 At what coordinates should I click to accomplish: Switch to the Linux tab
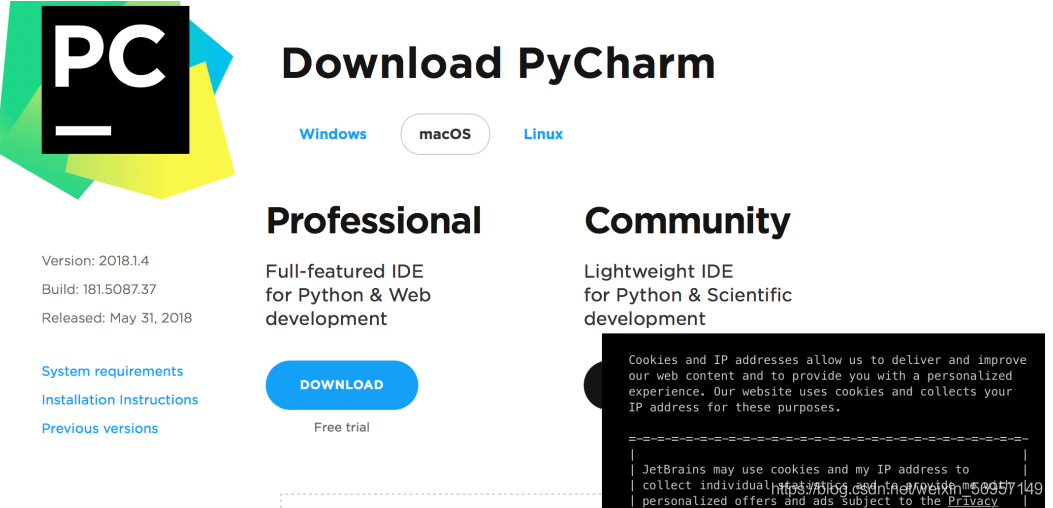[543, 134]
